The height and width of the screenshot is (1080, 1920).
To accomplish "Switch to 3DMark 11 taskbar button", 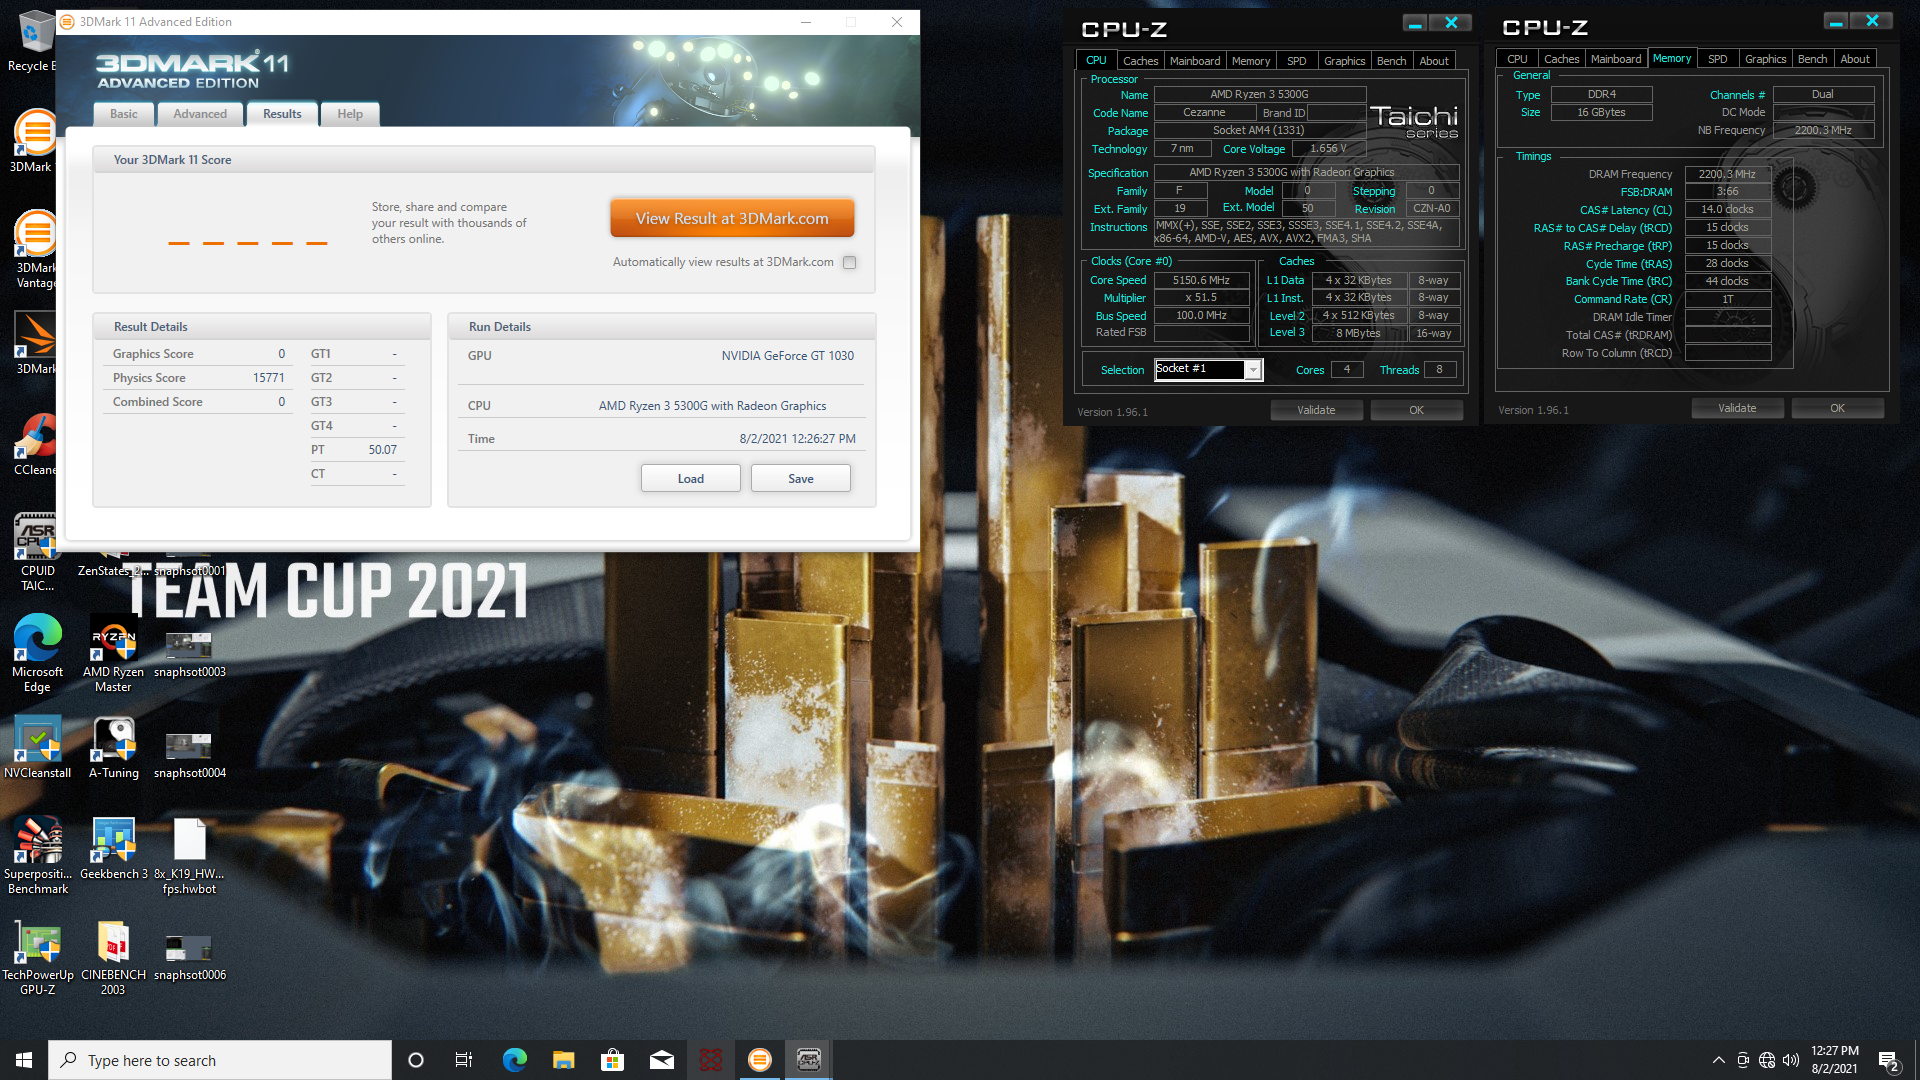I will (x=759, y=1060).
